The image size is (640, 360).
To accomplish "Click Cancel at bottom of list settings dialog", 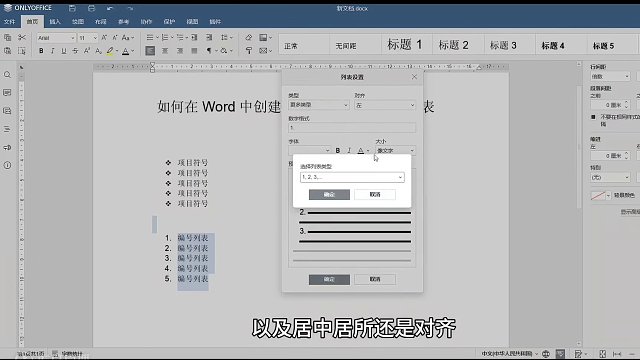I will 375,280.
